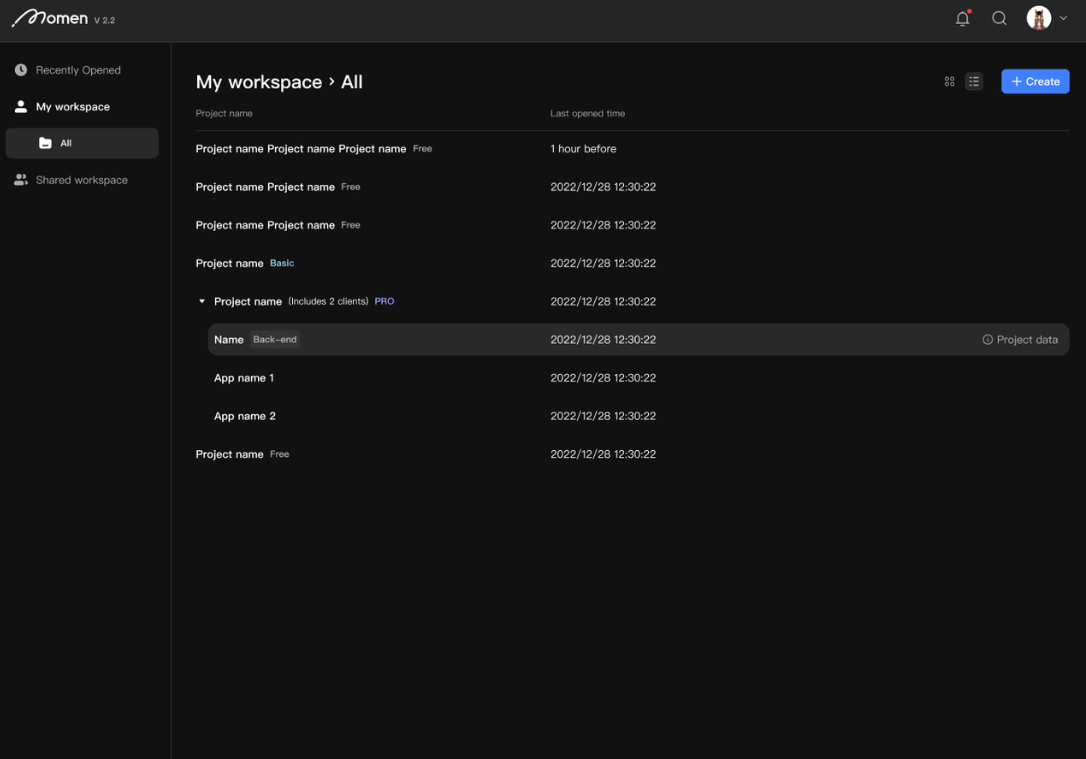Open Project data for Back-end row

point(1020,340)
